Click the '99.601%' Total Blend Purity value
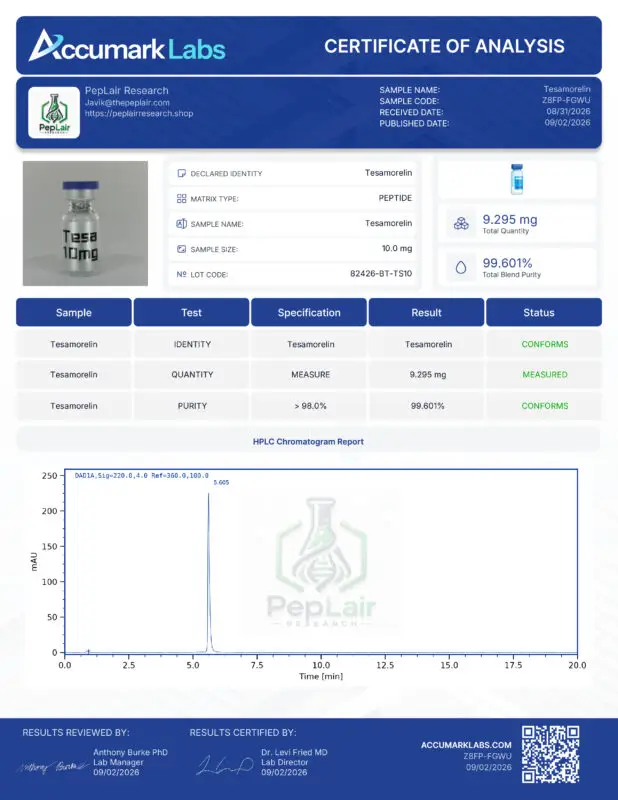This screenshot has height=800, width=618. pos(507,263)
